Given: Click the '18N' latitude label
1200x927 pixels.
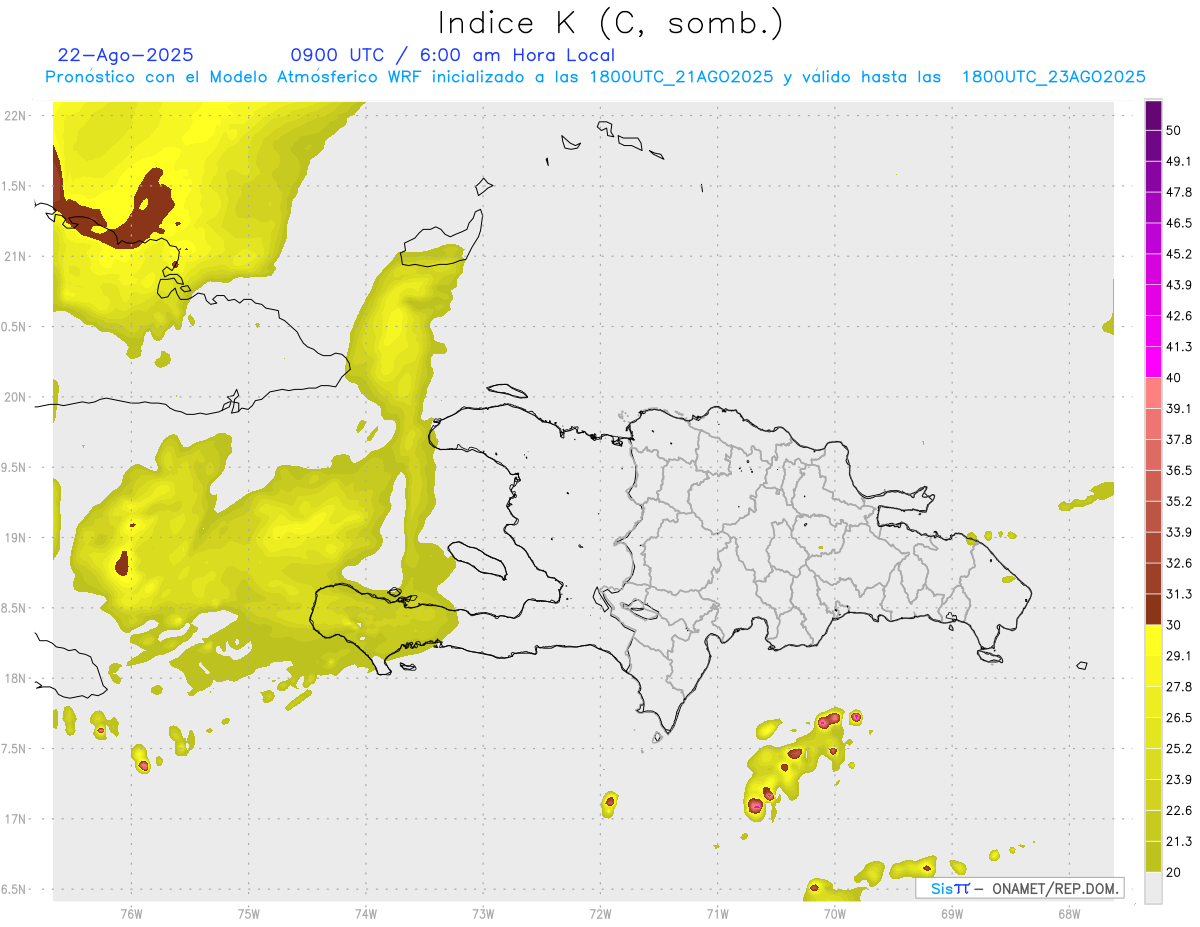Looking at the screenshot, I should [15, 678].
